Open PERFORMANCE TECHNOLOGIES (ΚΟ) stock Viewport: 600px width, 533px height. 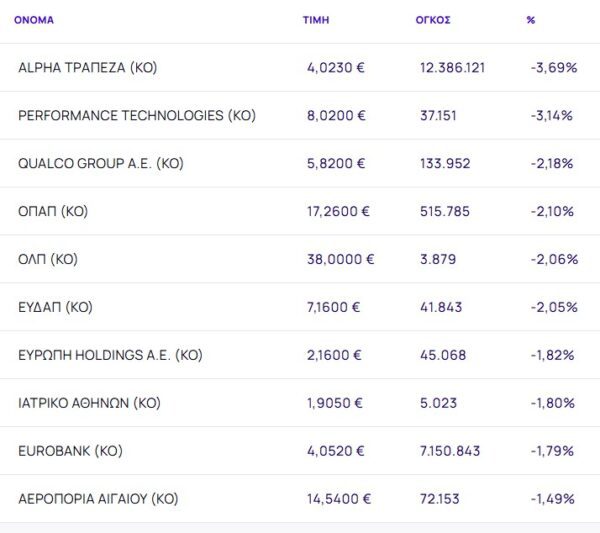click(137, 115)
